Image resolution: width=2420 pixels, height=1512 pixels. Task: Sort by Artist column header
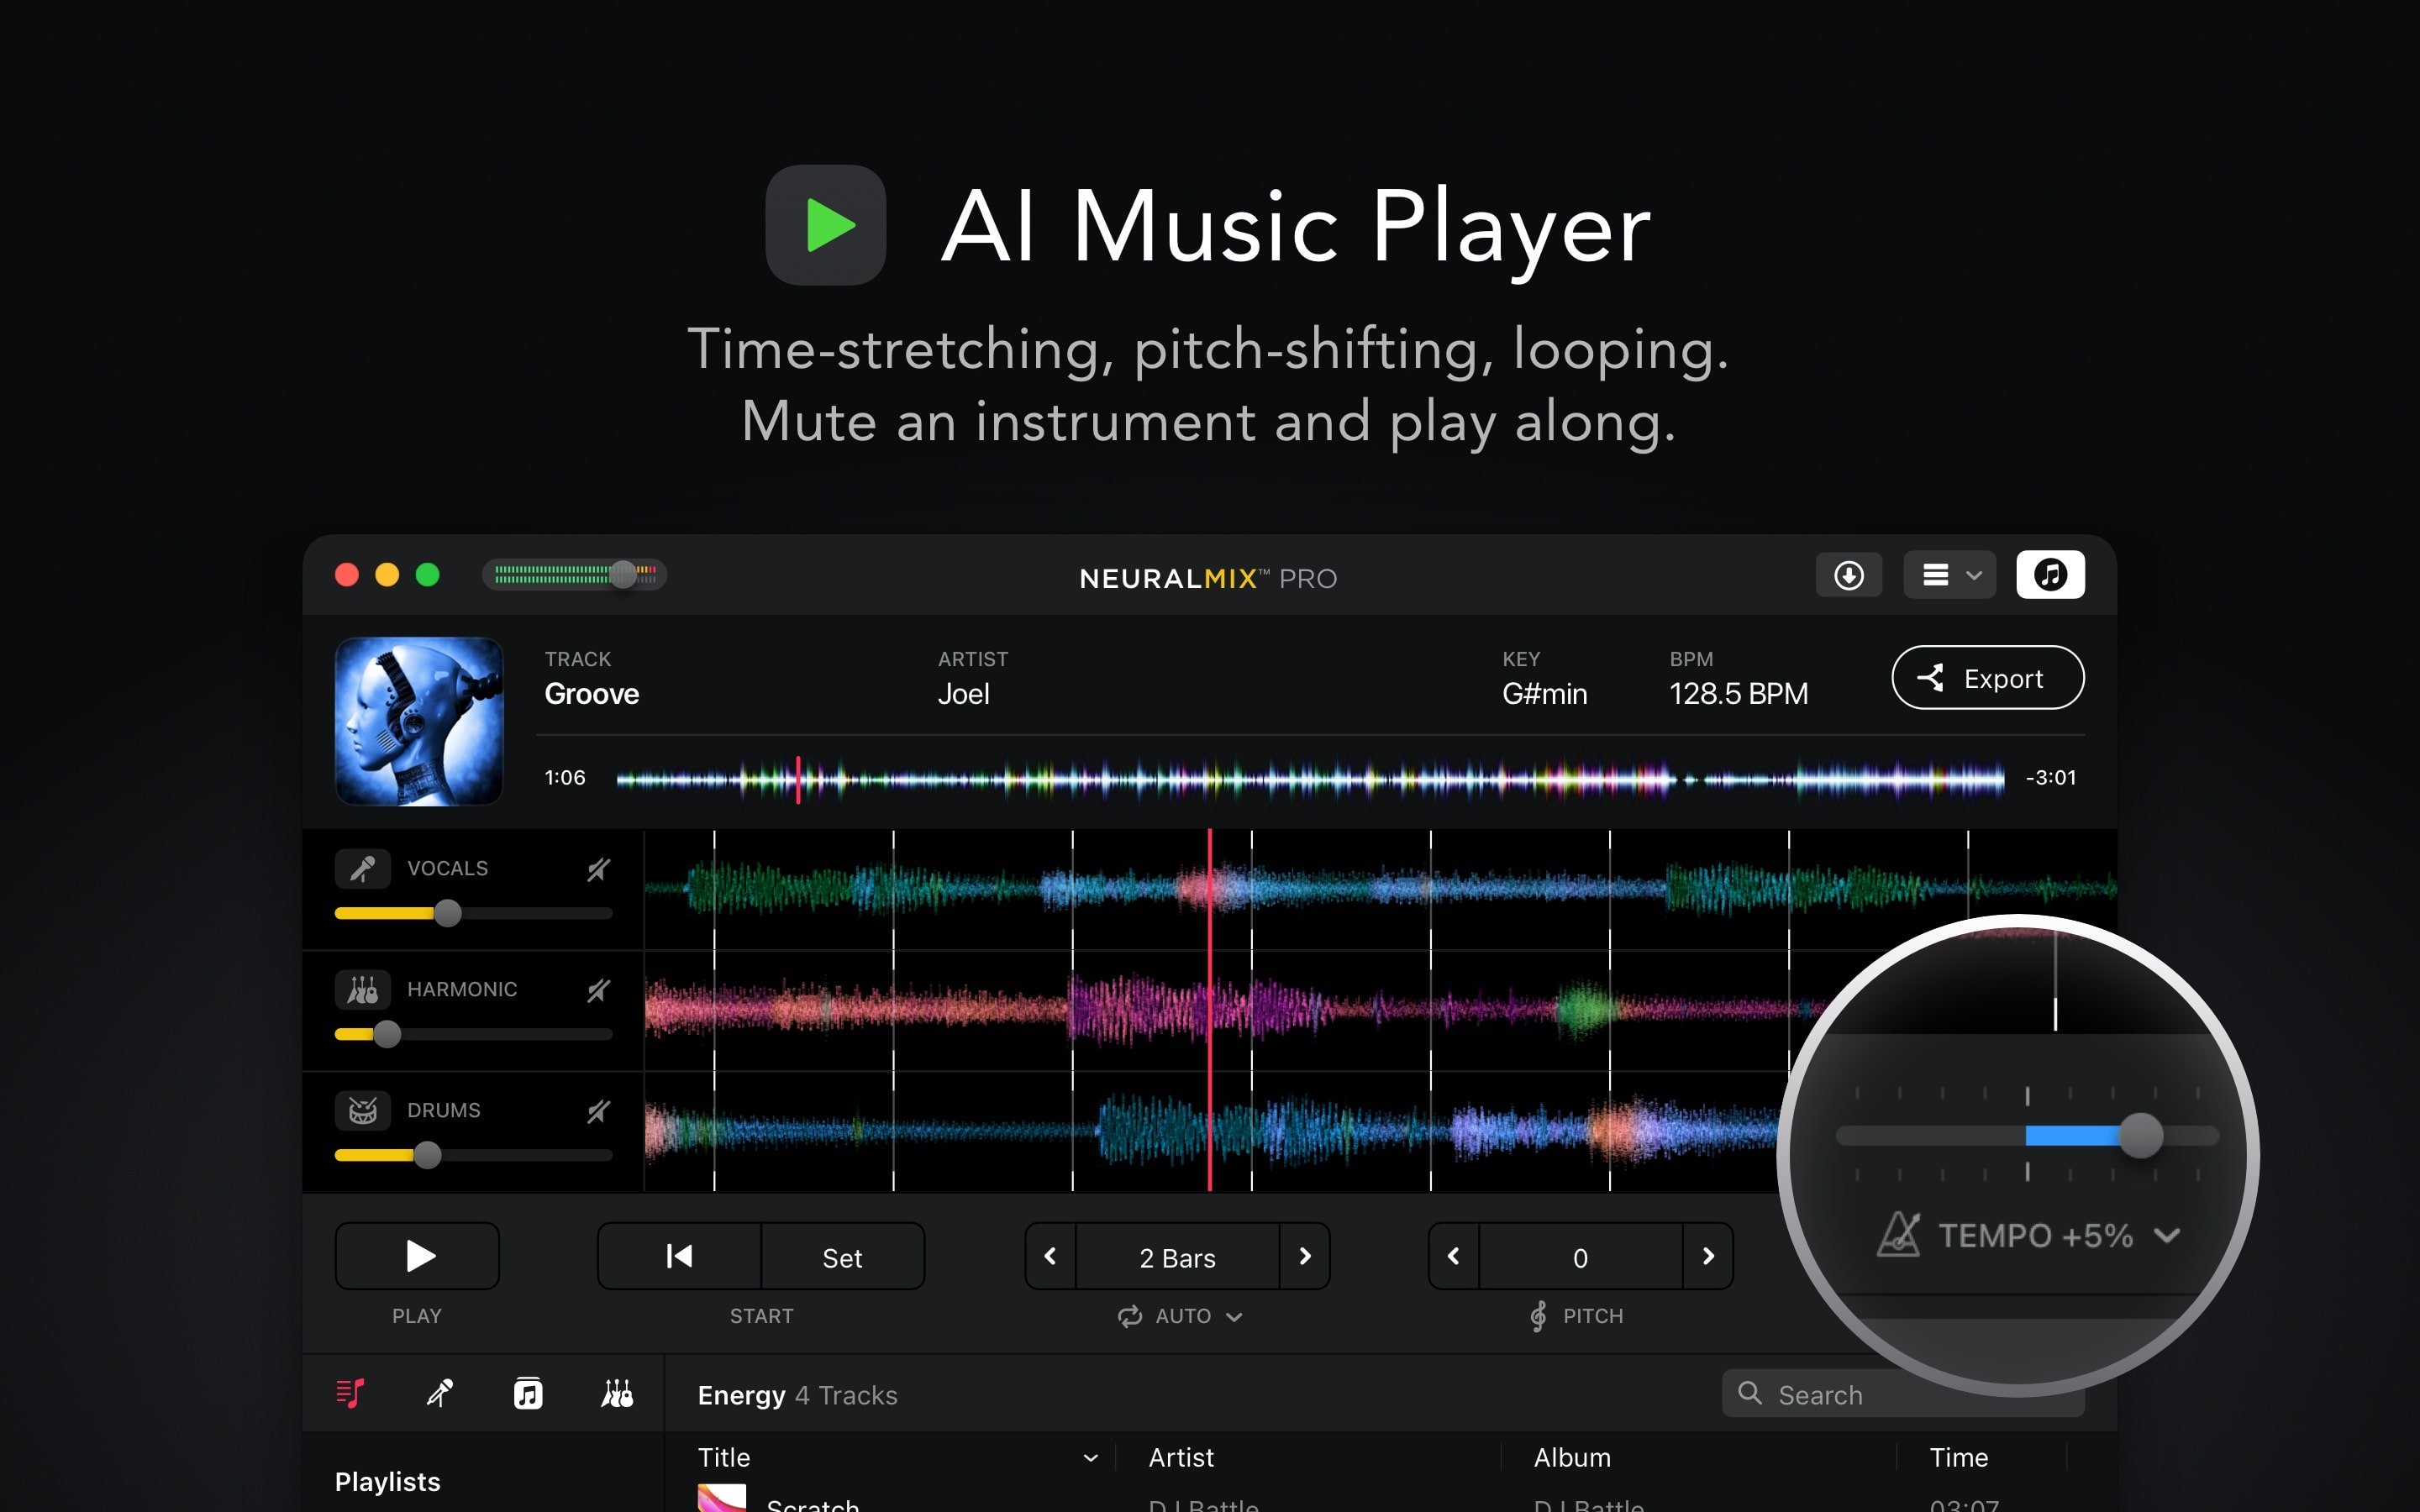1181,1457
